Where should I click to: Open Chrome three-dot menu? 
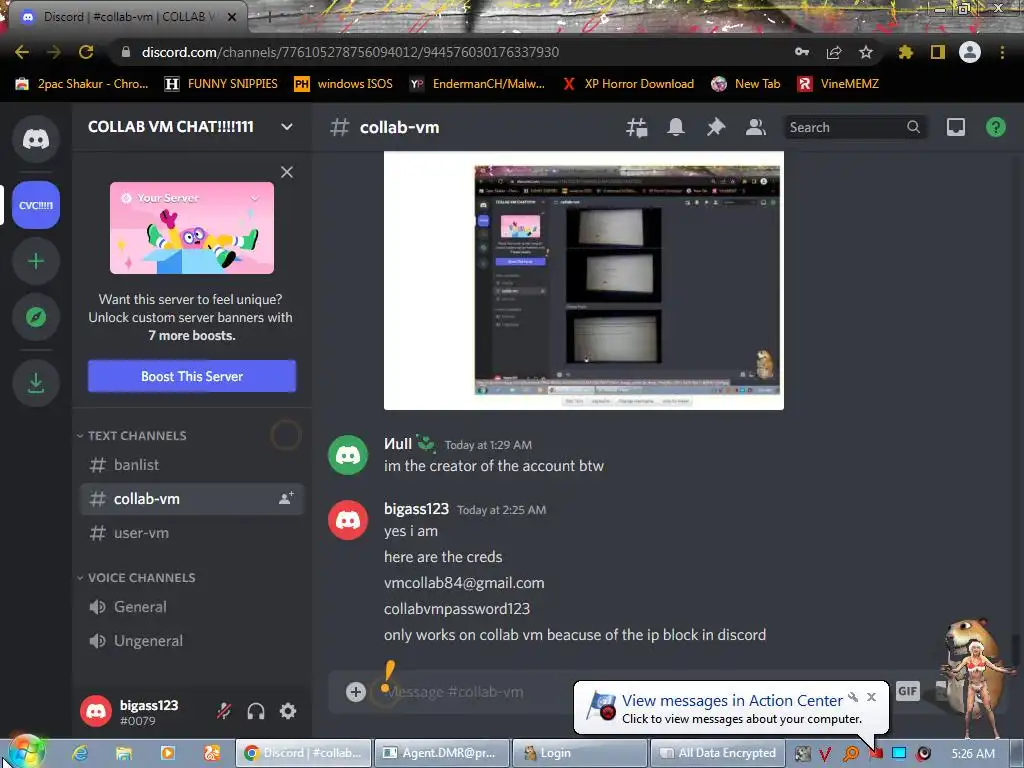[x=1002, y=52]
